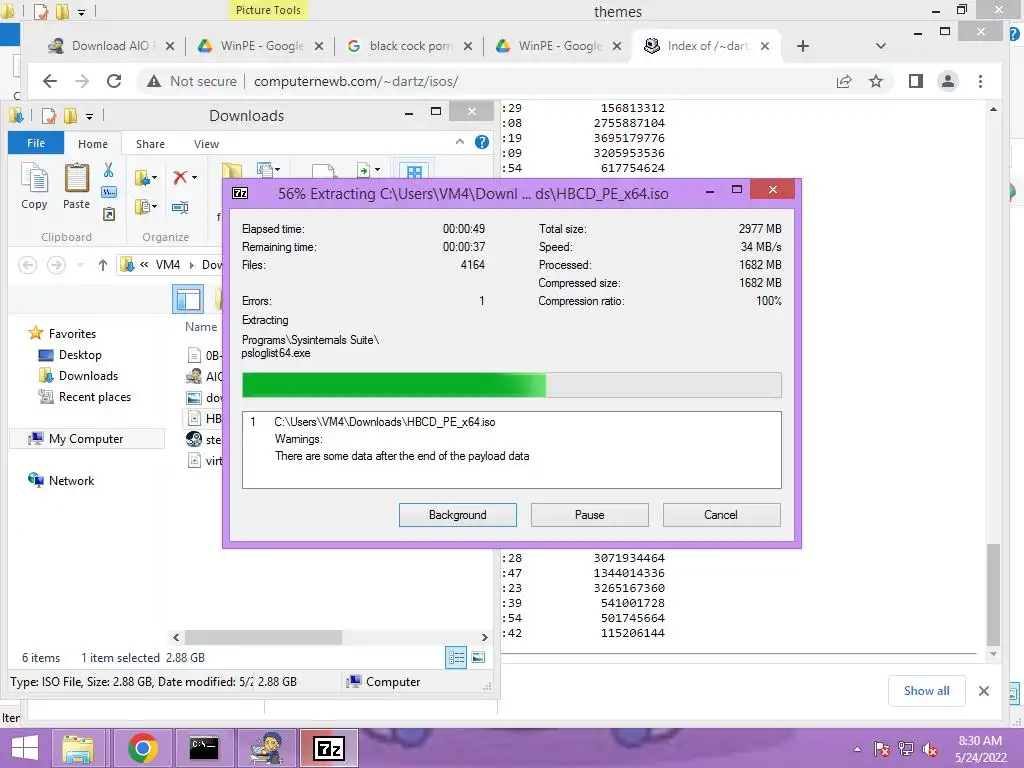This screenshot has width=1024, height=768.
Task: Switch Explorer to large thumbnails view icon
Action: (478, 658)
